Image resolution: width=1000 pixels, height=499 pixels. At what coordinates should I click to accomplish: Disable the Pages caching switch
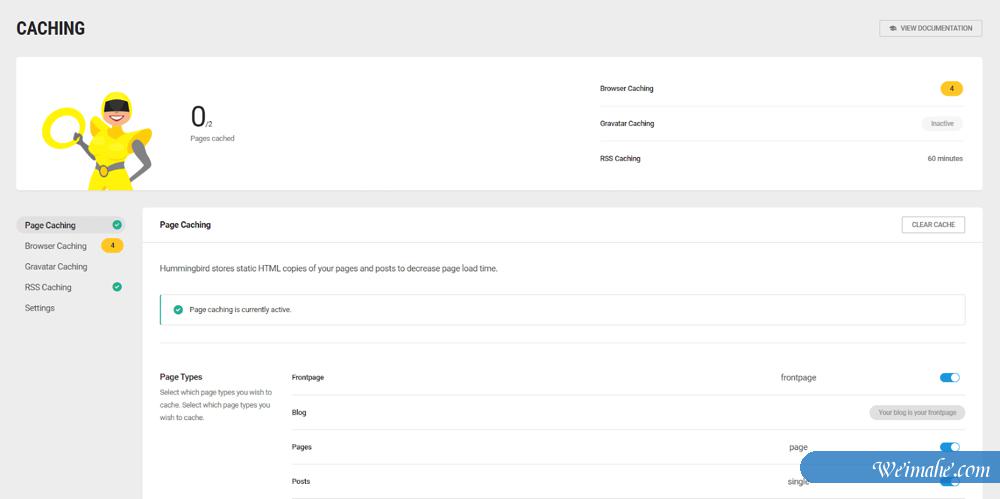949,447
